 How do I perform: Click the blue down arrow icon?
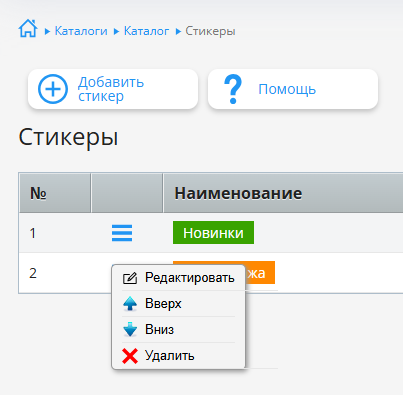[x=130, y=330]
